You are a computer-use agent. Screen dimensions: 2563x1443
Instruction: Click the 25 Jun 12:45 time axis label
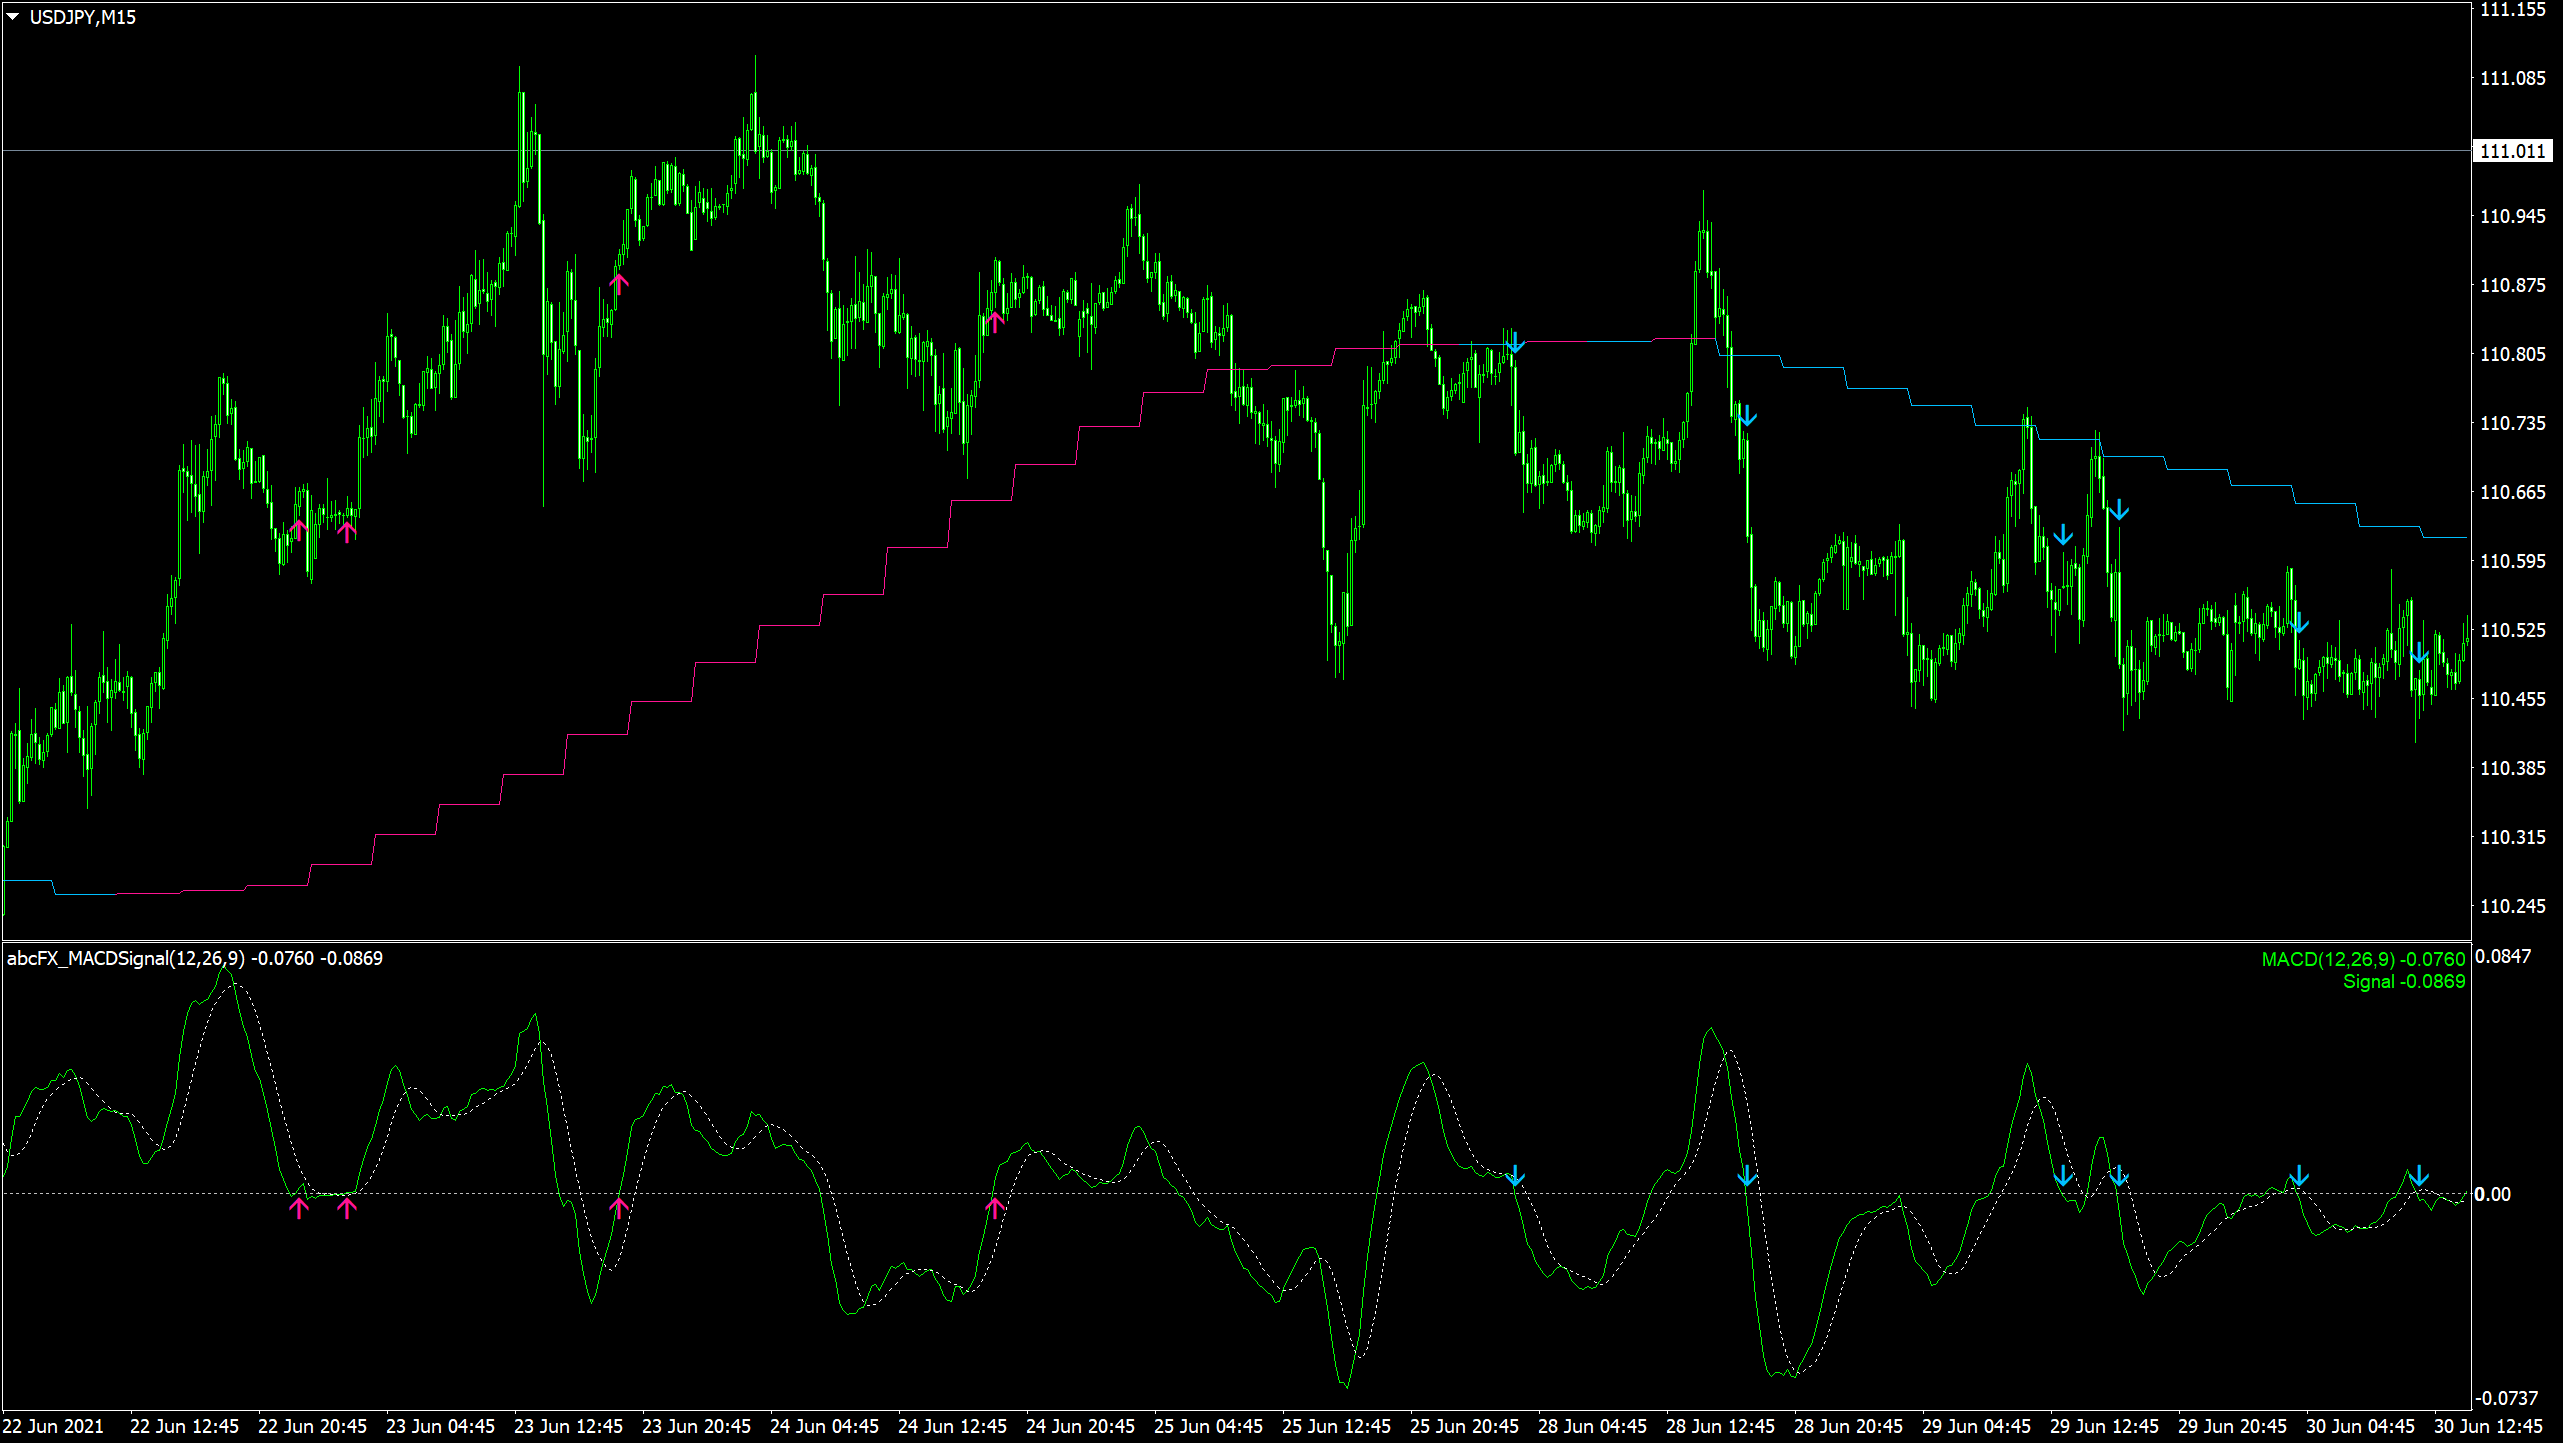click(1336, 1426)
